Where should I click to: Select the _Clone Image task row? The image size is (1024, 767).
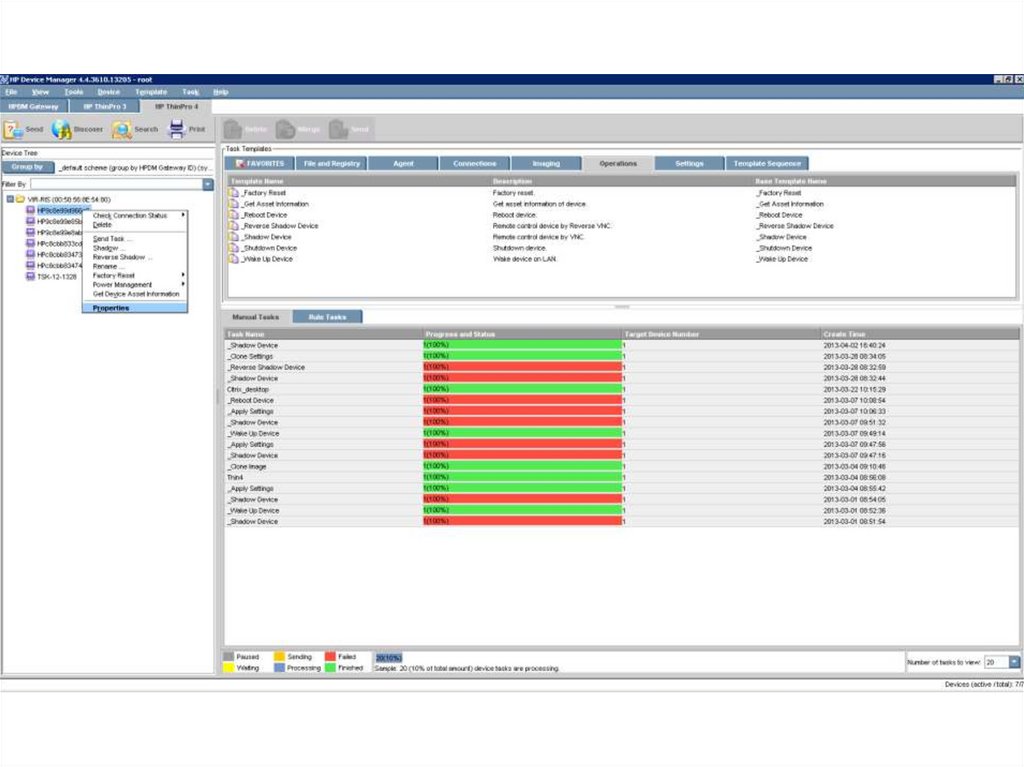click(621, 466)
